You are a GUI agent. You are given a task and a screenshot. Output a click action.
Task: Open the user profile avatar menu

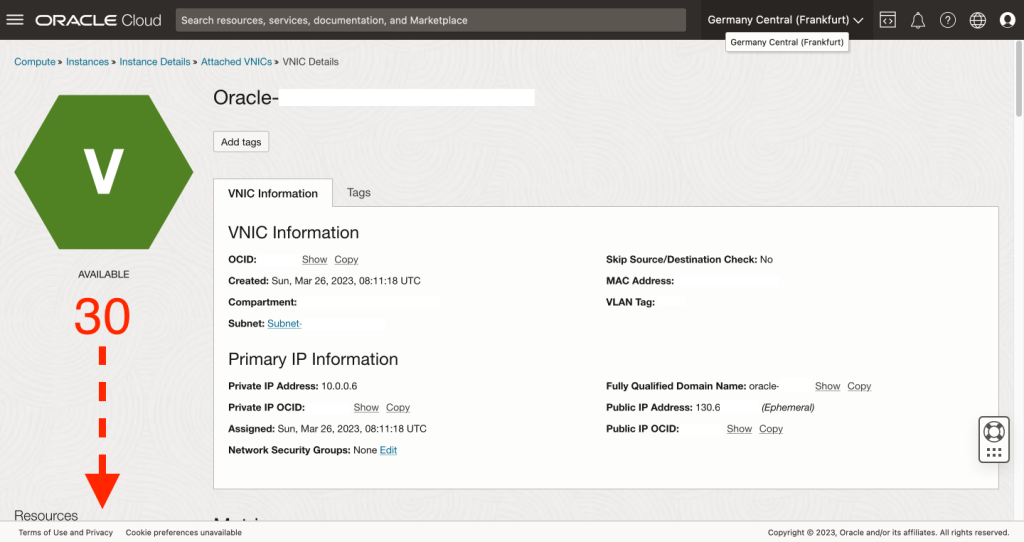click(1007, 20)
